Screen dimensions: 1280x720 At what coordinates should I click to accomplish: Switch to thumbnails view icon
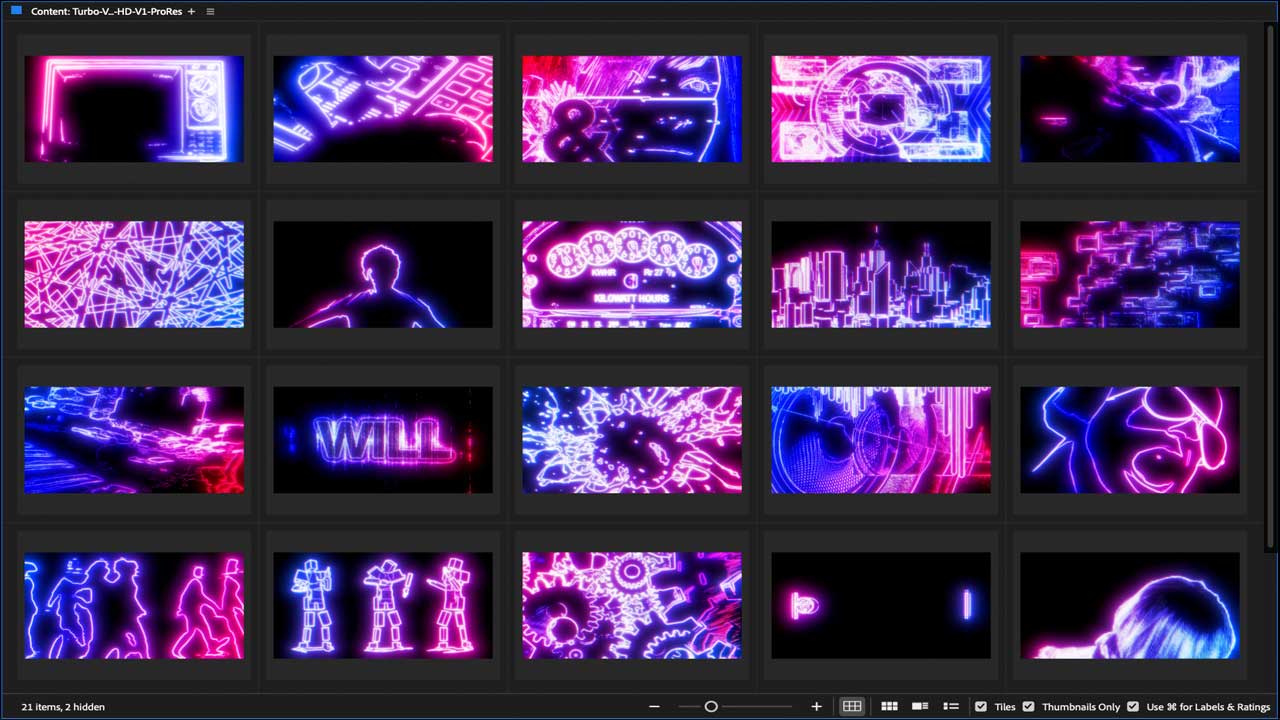889,707
